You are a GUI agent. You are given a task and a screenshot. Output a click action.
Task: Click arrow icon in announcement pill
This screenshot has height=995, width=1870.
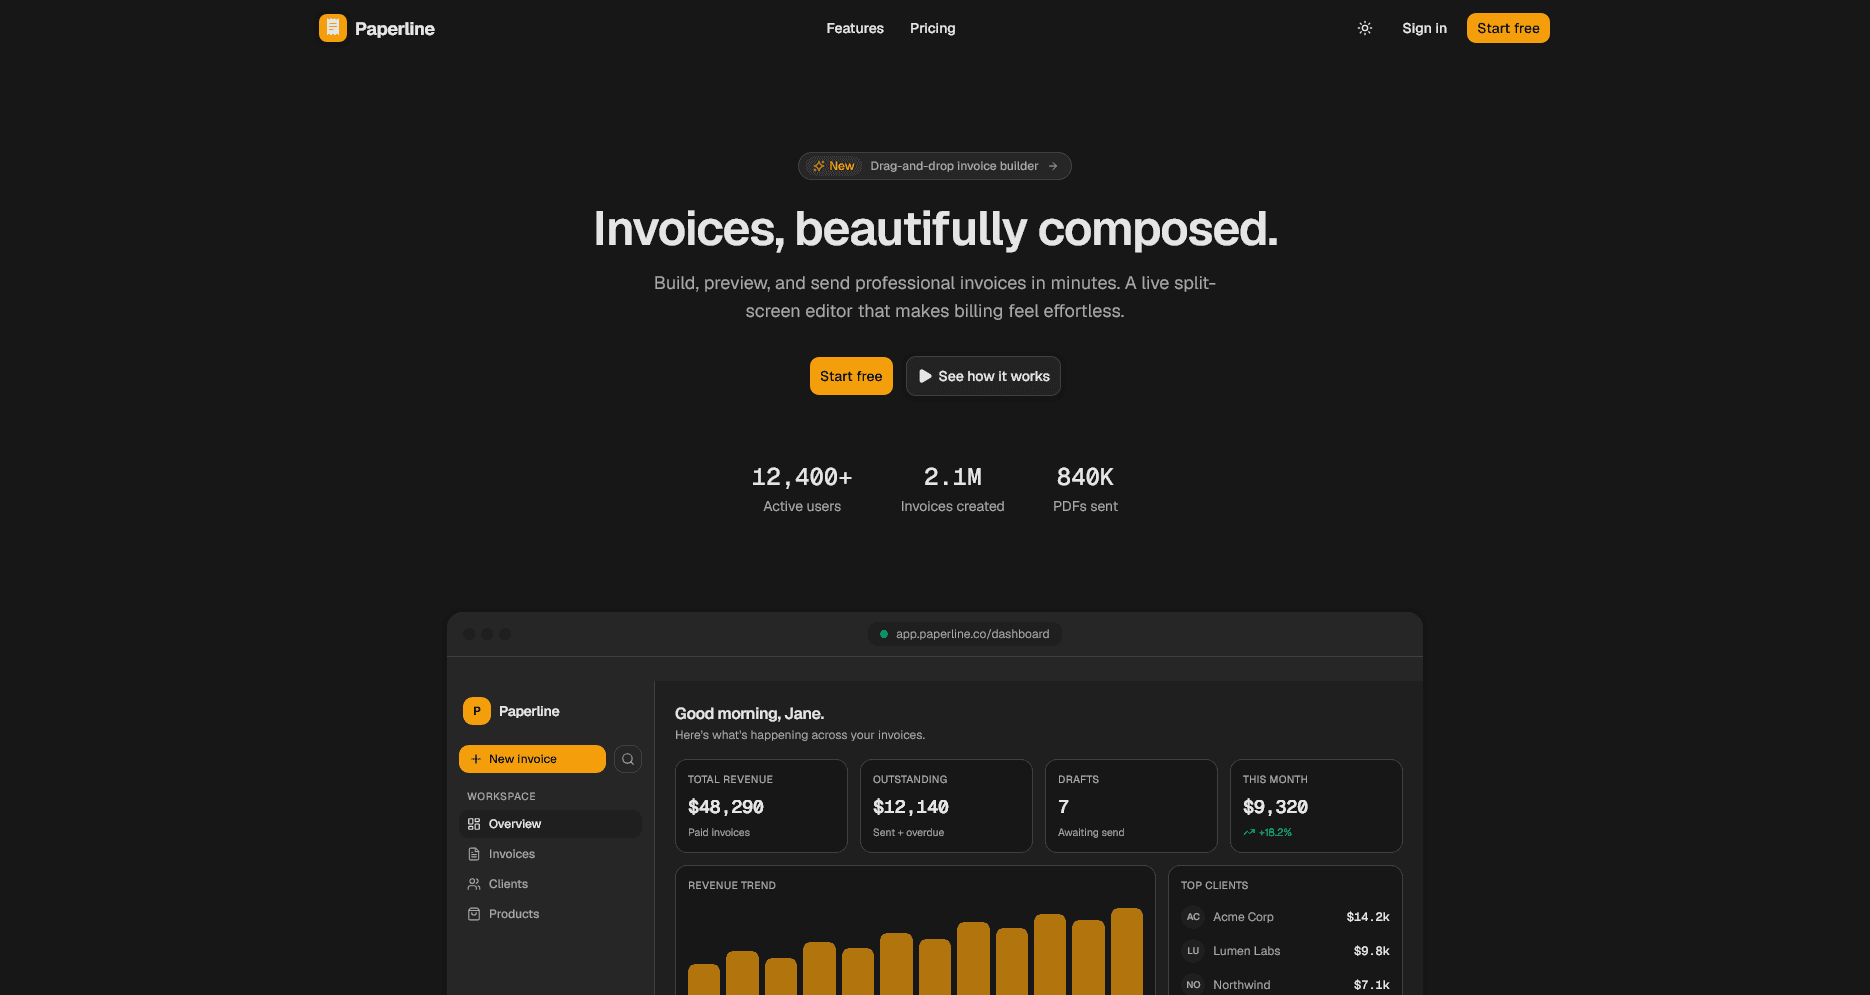click(x=1053, y=166)
